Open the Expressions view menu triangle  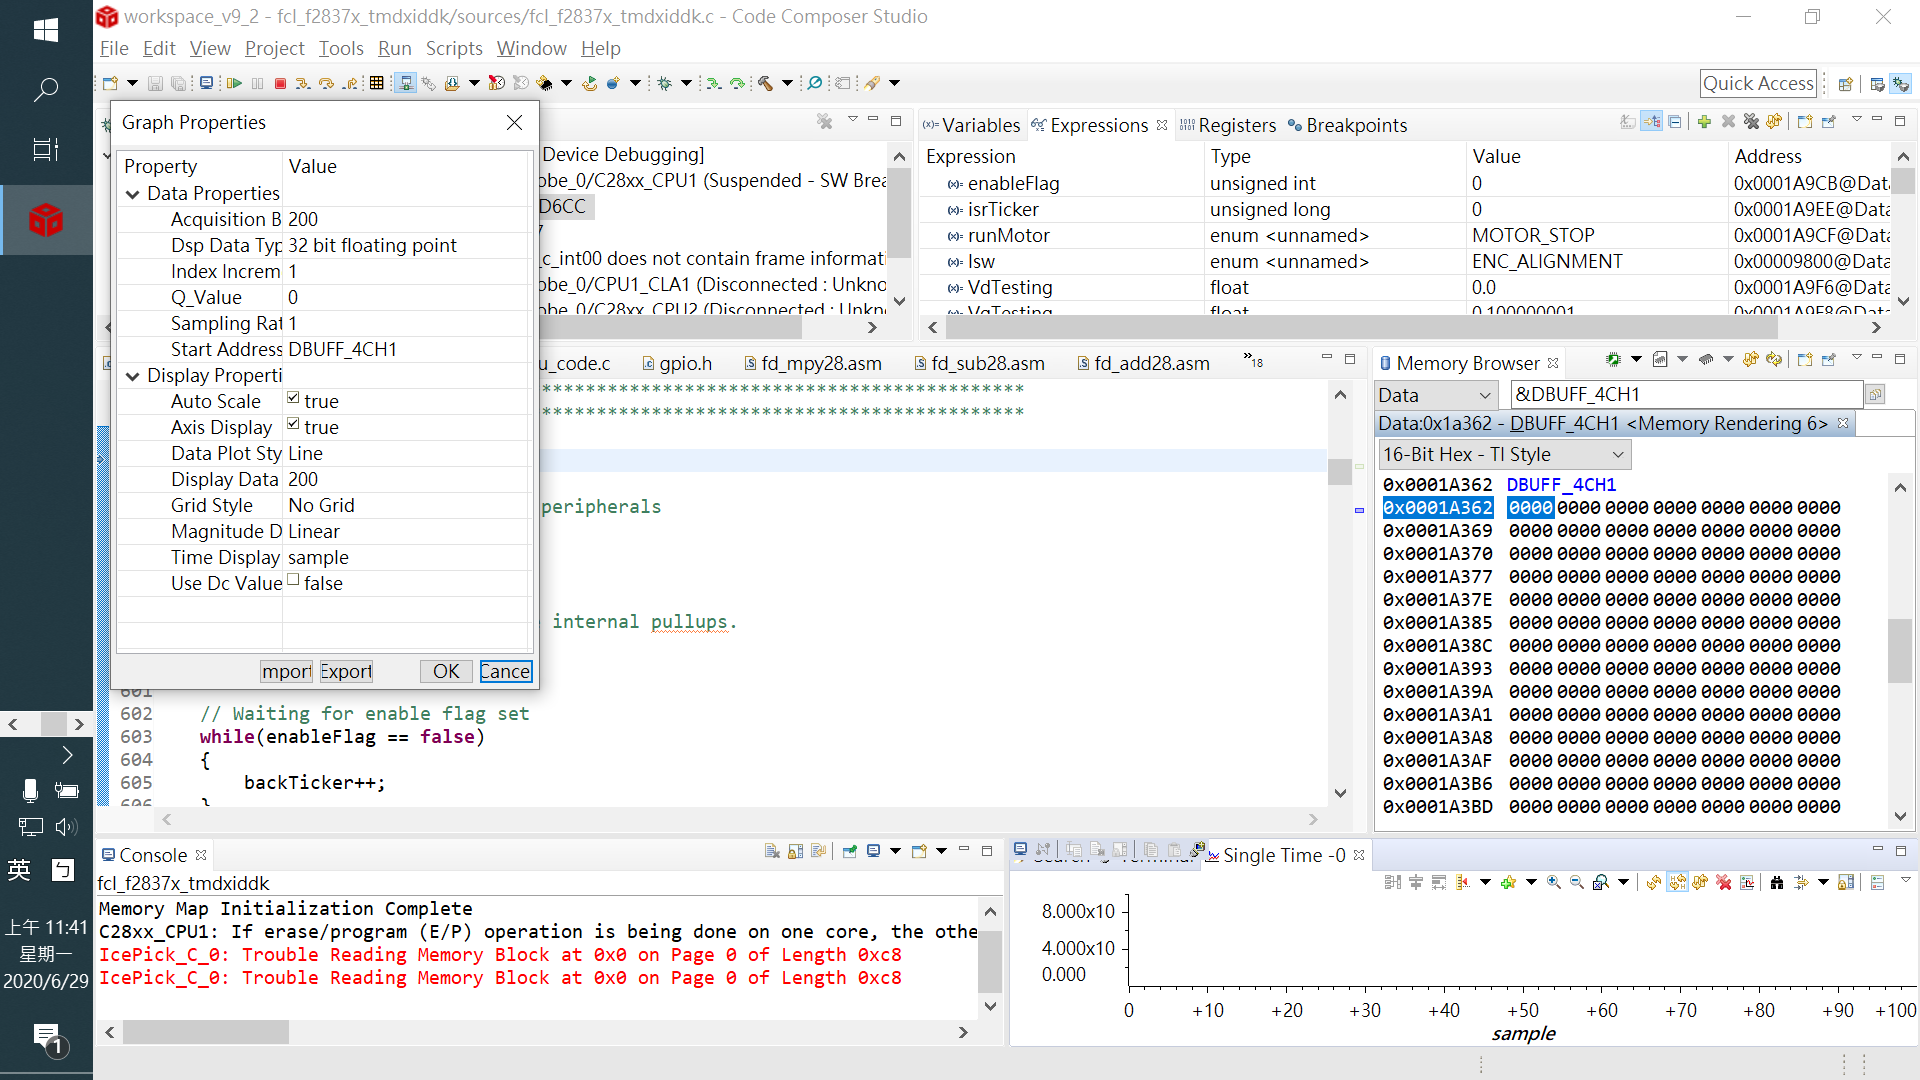click(x=1856, y=120)
